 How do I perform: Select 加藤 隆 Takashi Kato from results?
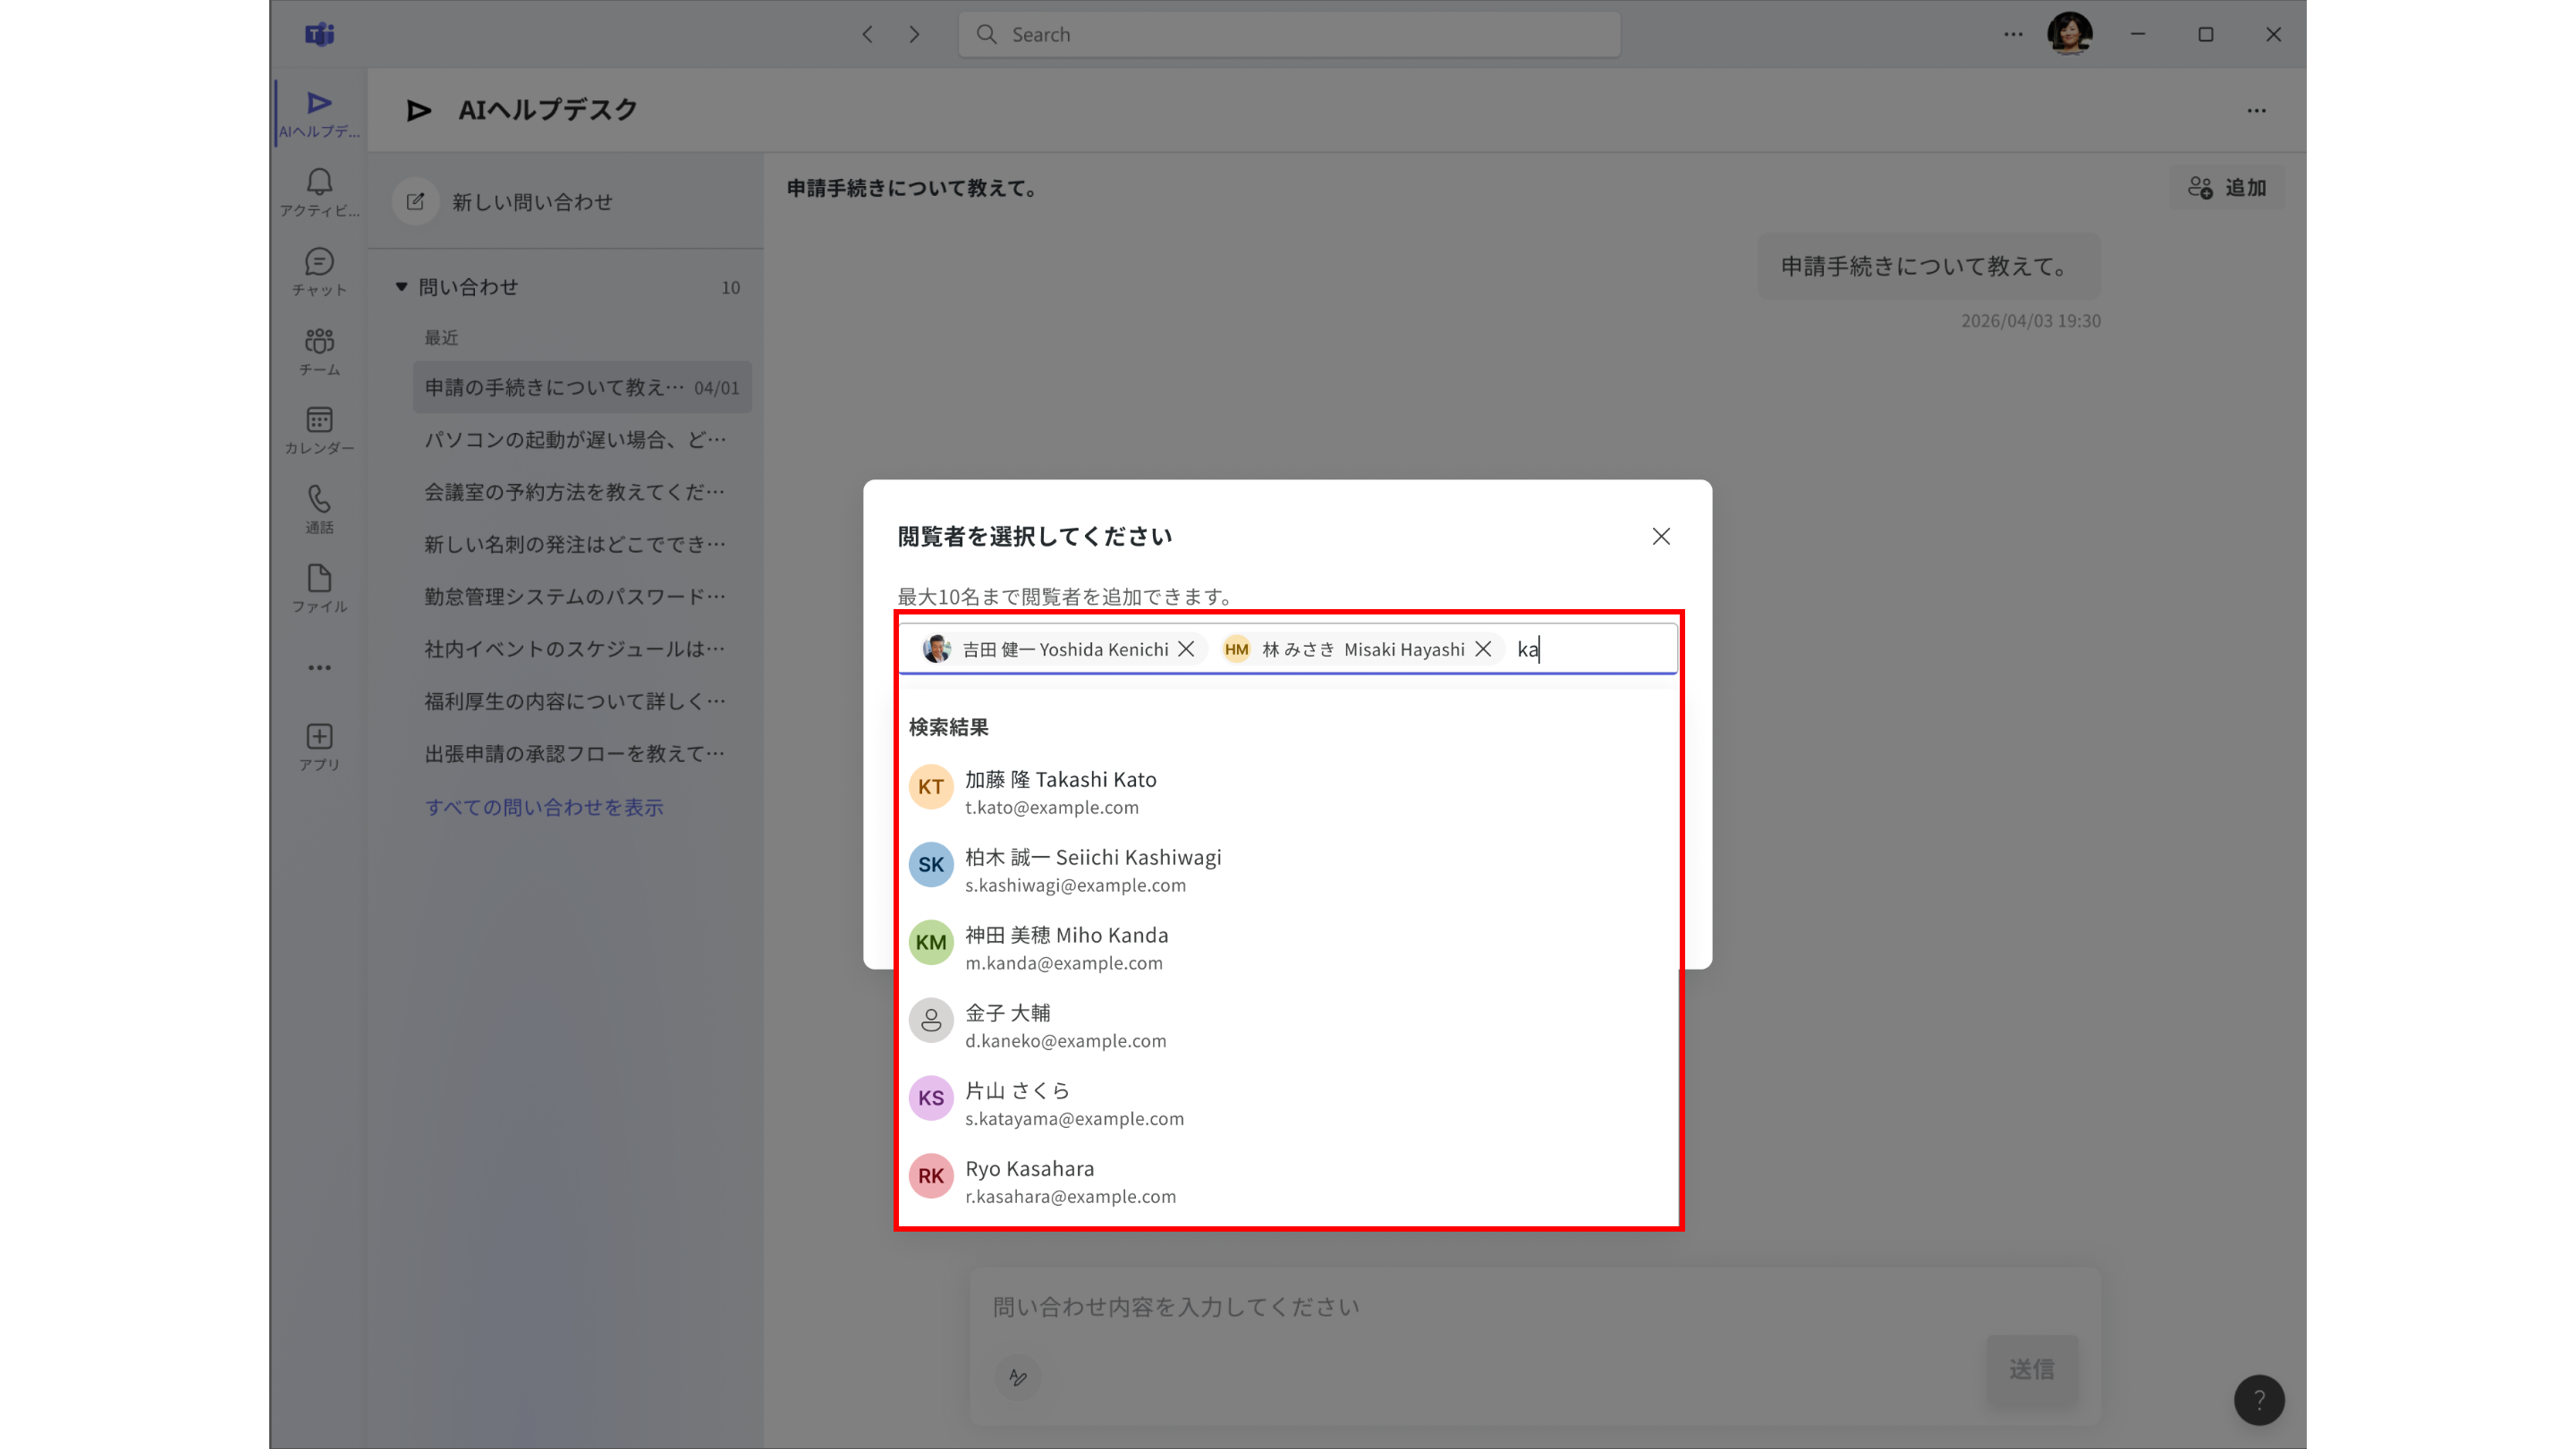click(1288, 791)
